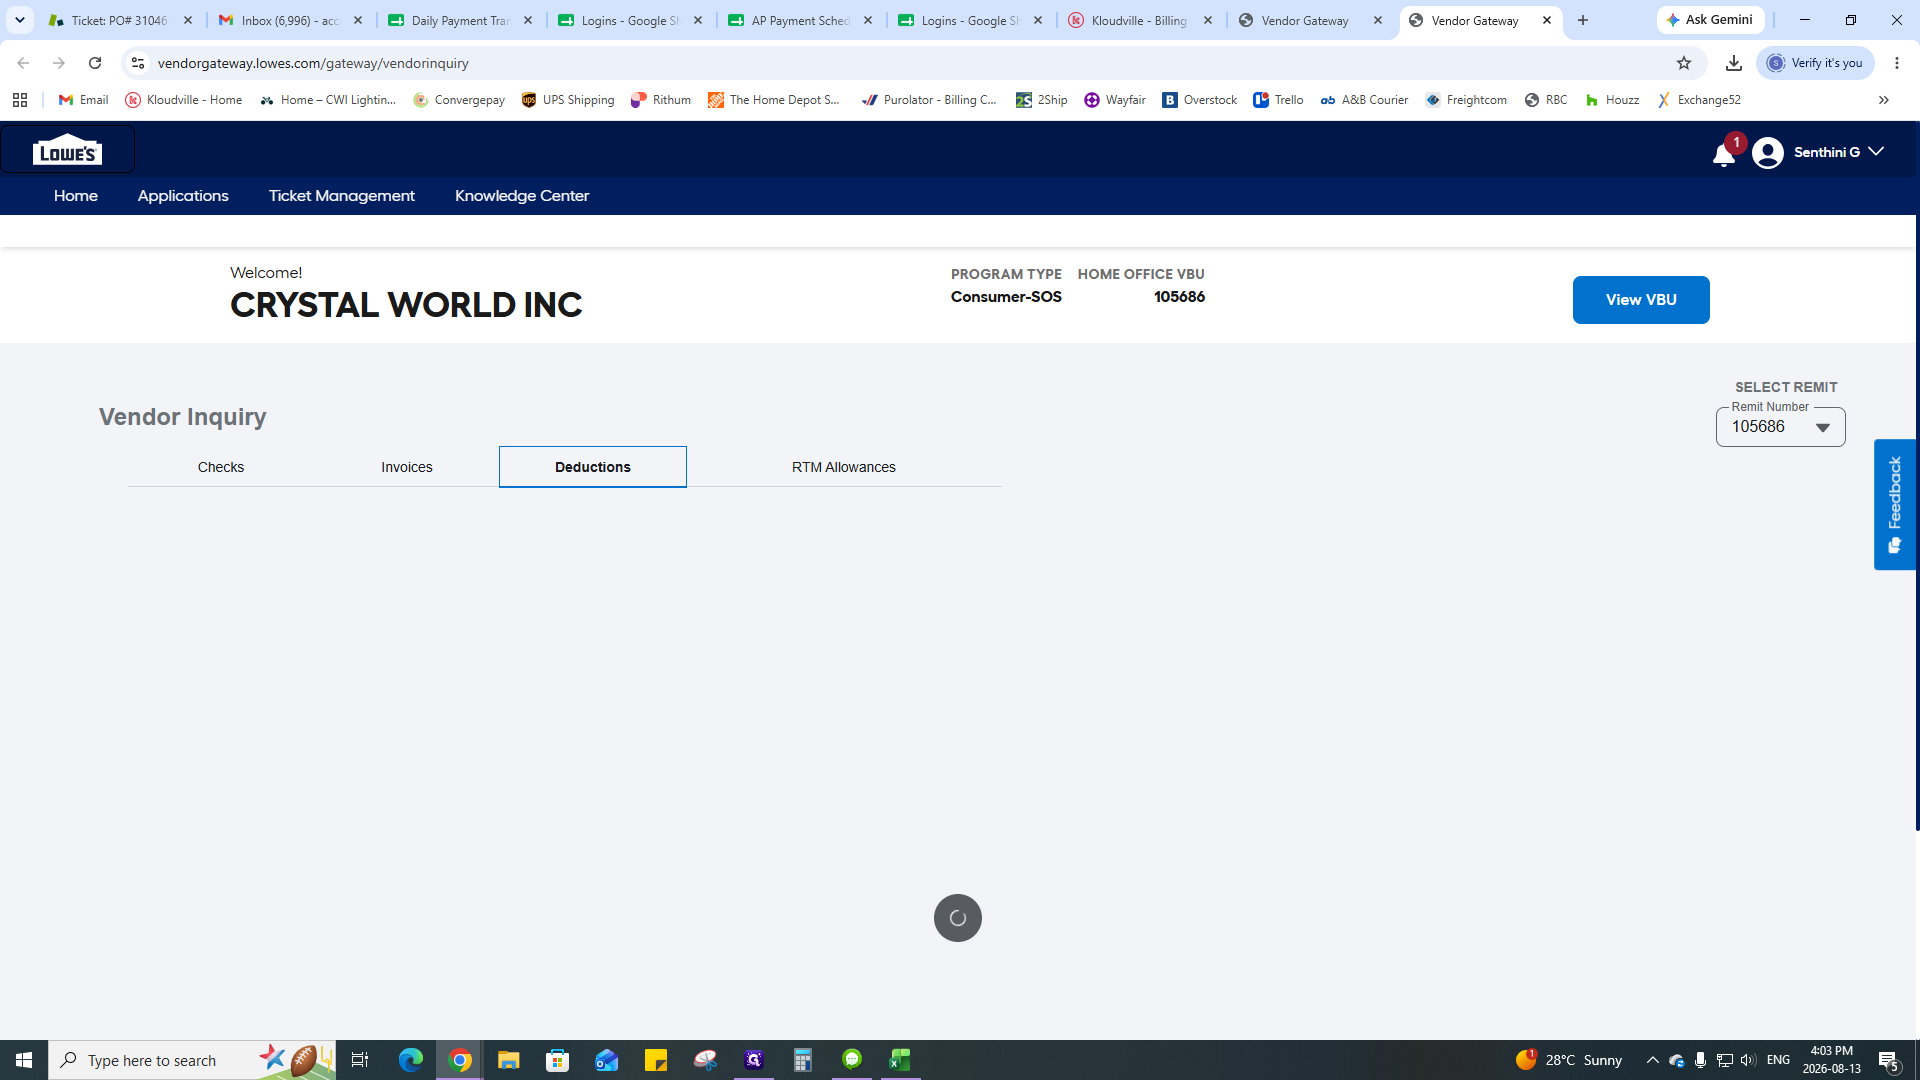Switch to the Kloudville - Billing tab
1920x1080 pixels.
(x=1140, y=20)
